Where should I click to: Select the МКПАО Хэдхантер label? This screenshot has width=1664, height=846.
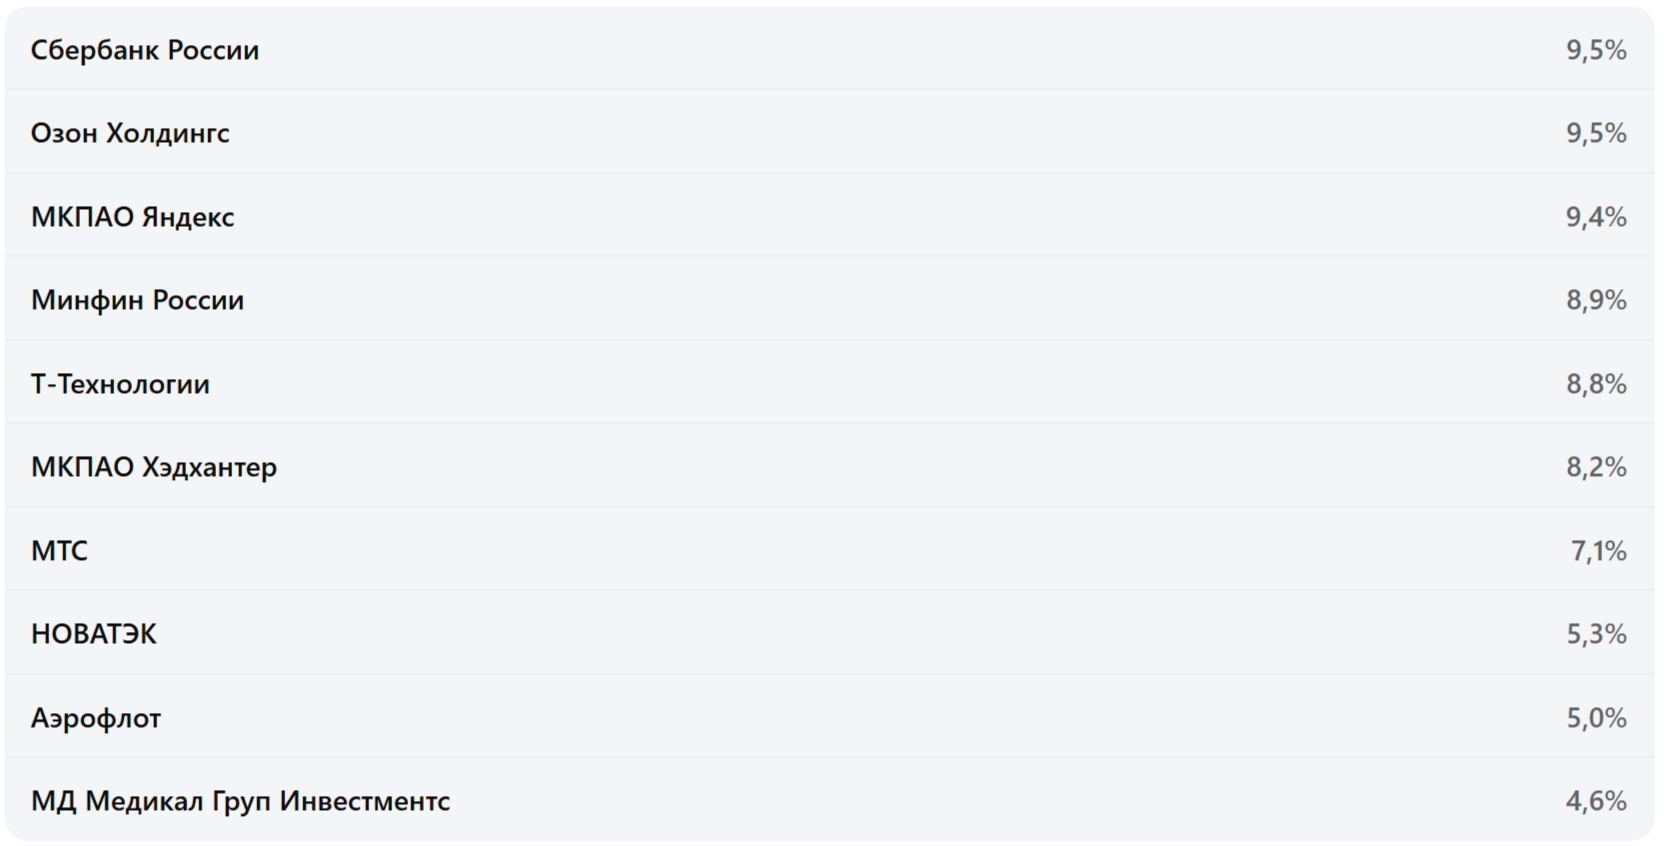pos(154,467)
